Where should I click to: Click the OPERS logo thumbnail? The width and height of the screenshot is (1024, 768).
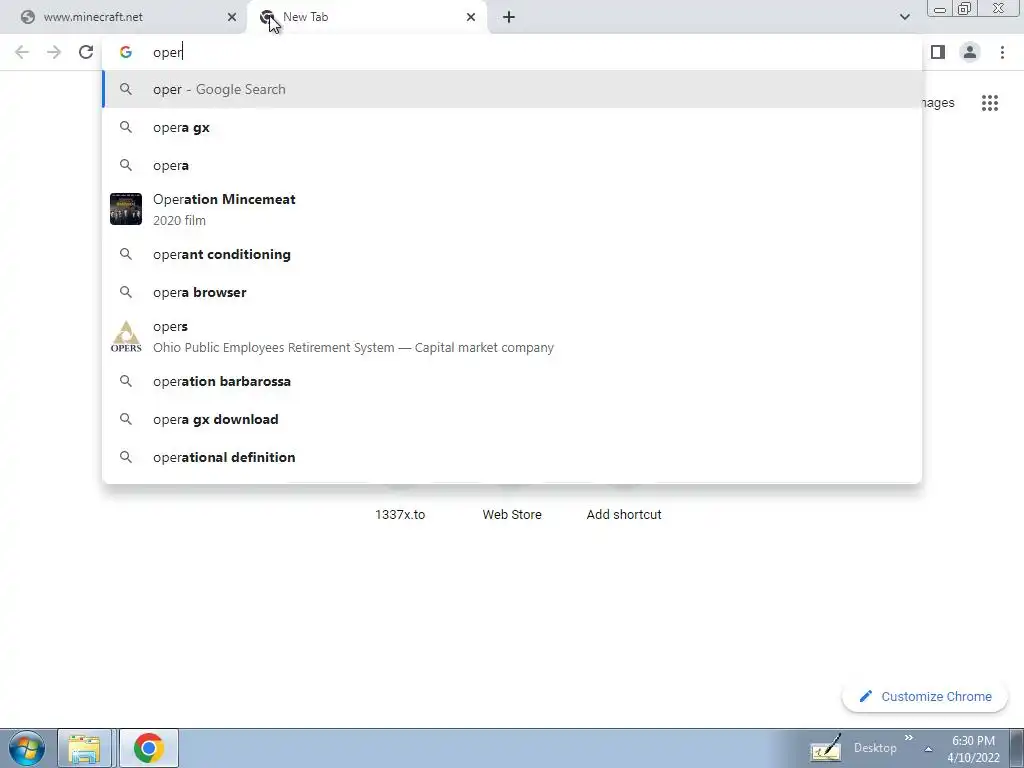[126, 336]
